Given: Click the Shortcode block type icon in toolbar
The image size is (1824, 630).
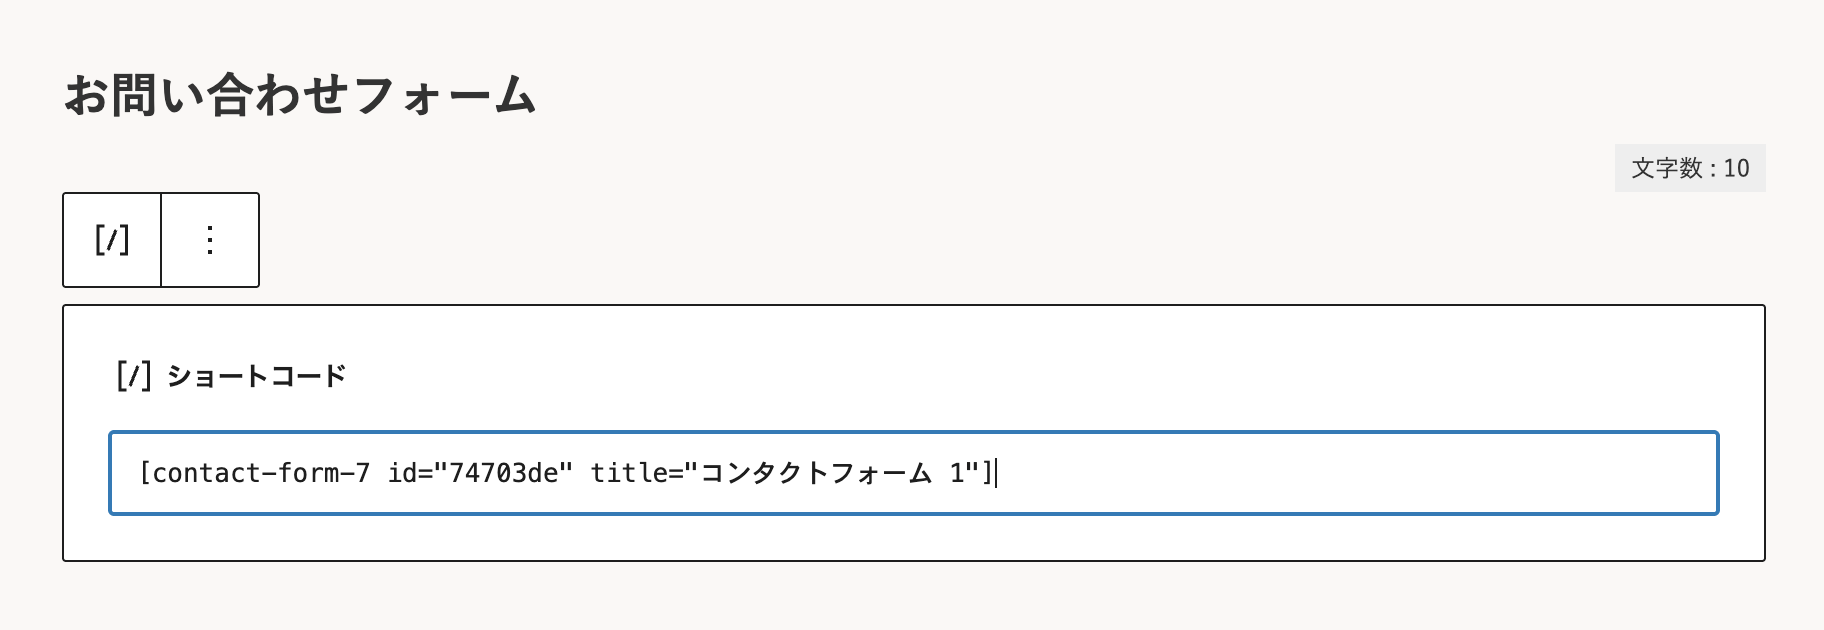Looking at the screenshot, I should coord(112,240).
